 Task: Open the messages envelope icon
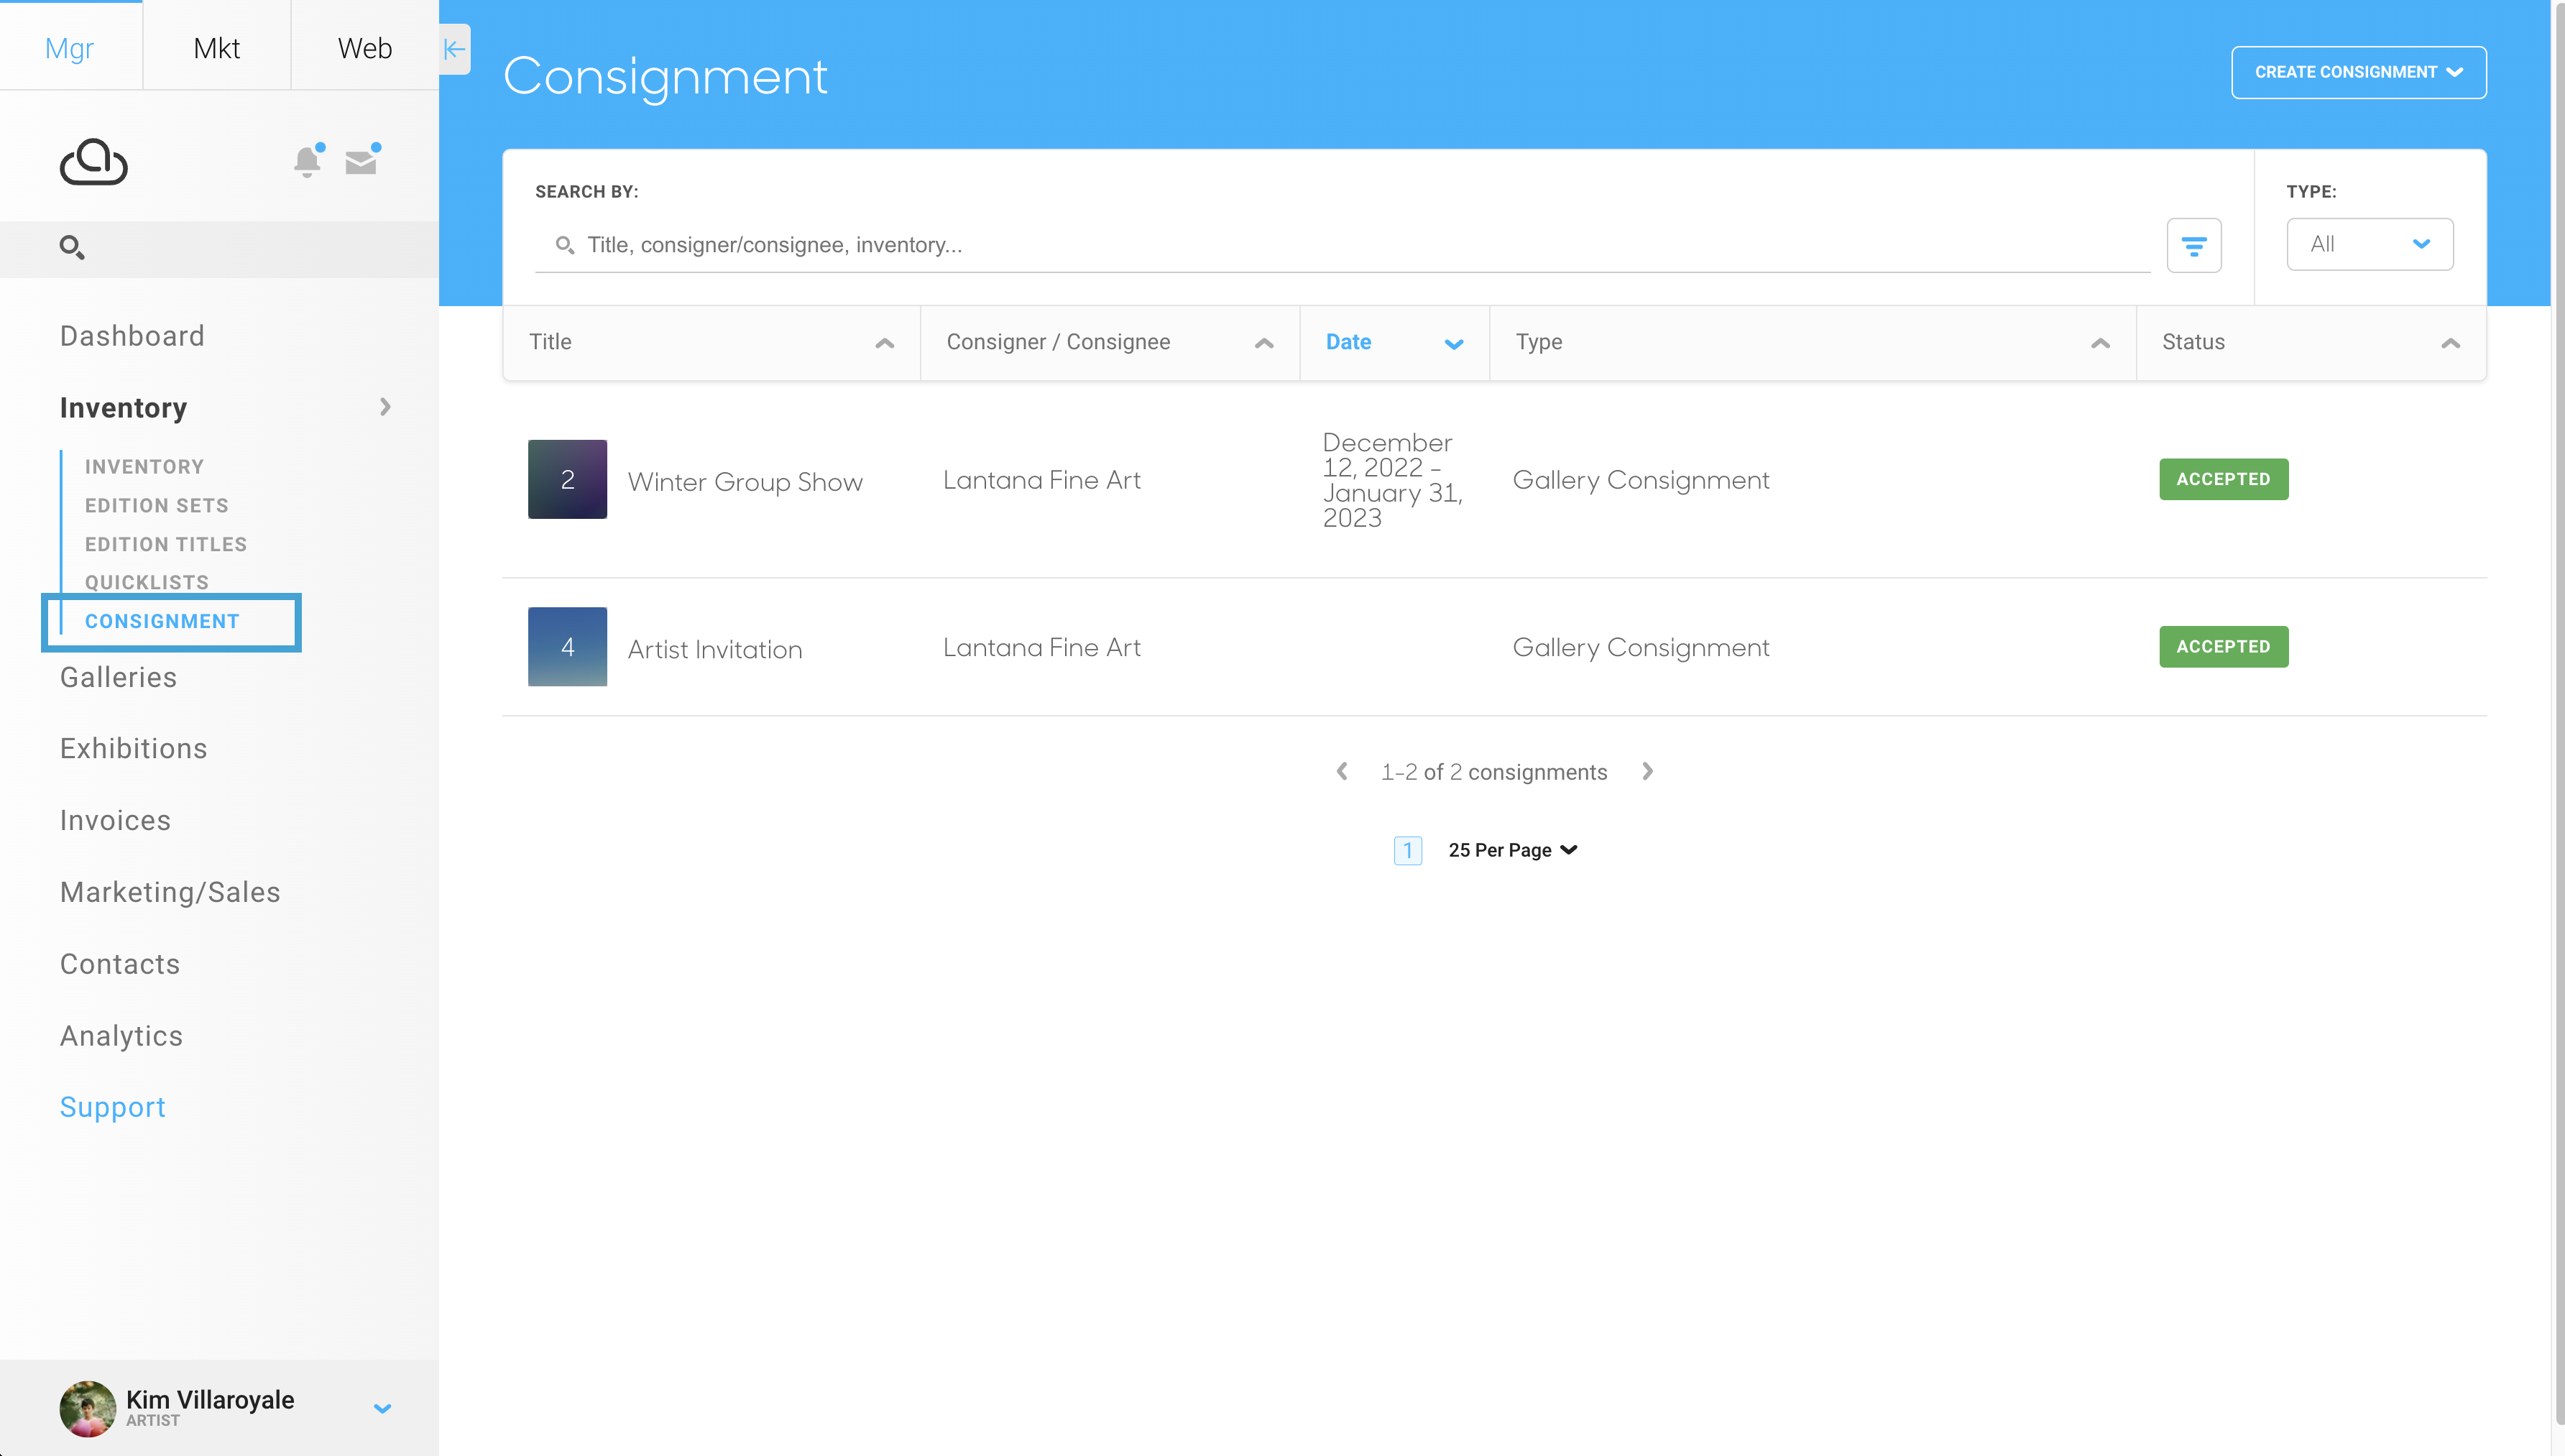click(362, 161)
